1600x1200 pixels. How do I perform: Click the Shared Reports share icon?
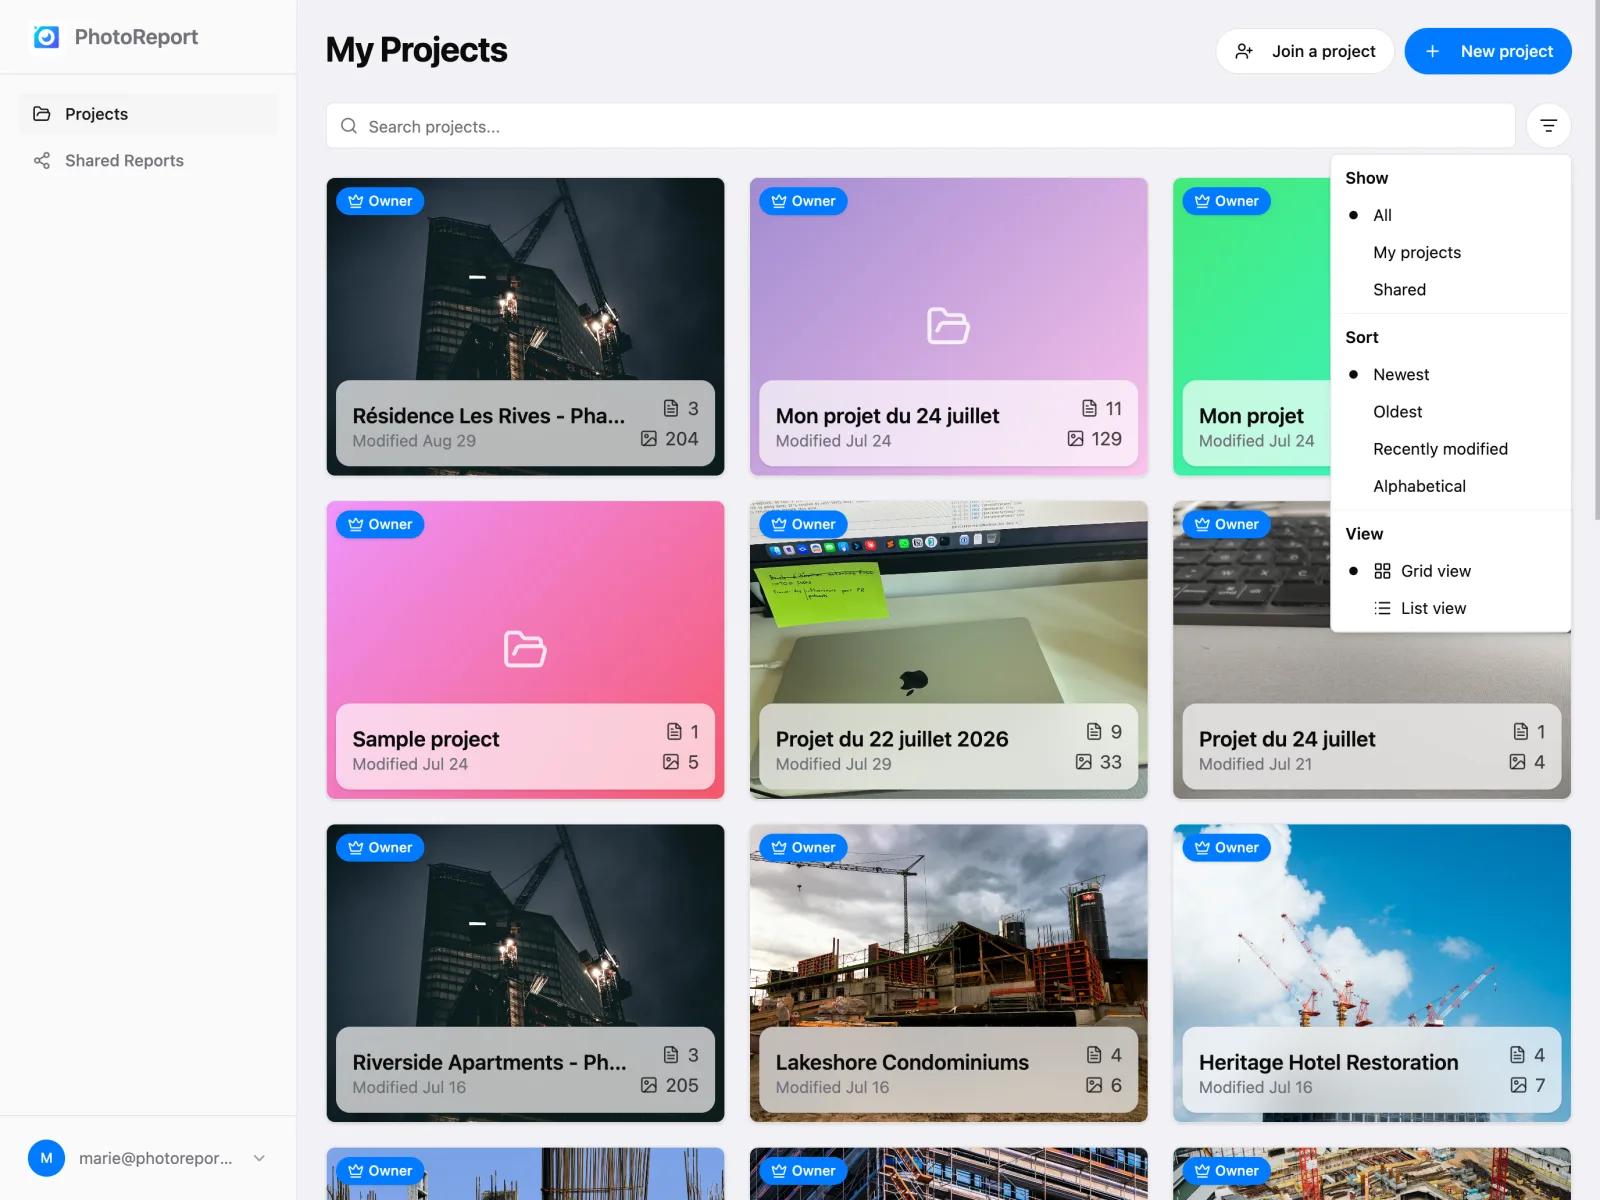[42, 161]
